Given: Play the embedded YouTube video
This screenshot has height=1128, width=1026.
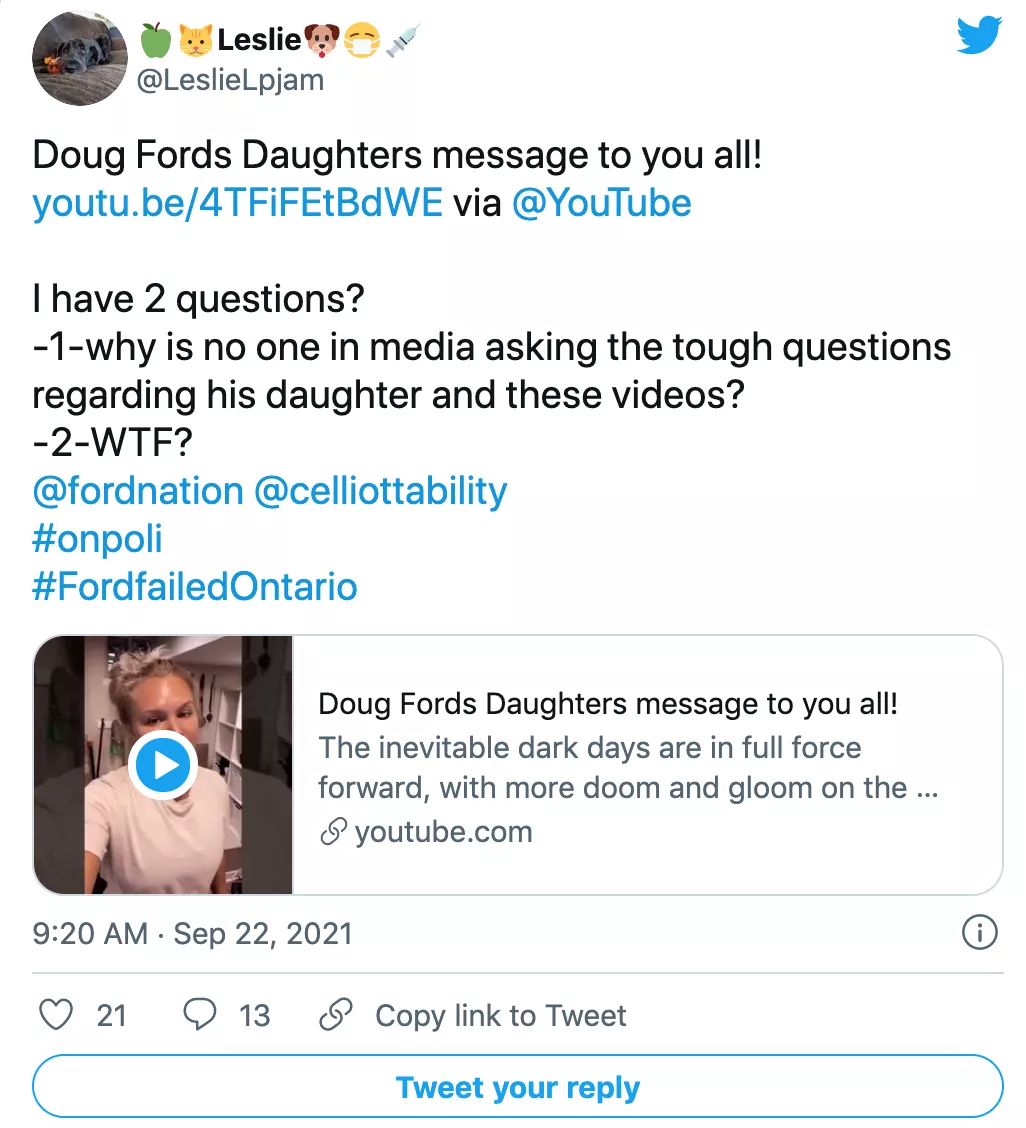Looking at the screenshot, I should pyautogui.click(x=163, y=765).
